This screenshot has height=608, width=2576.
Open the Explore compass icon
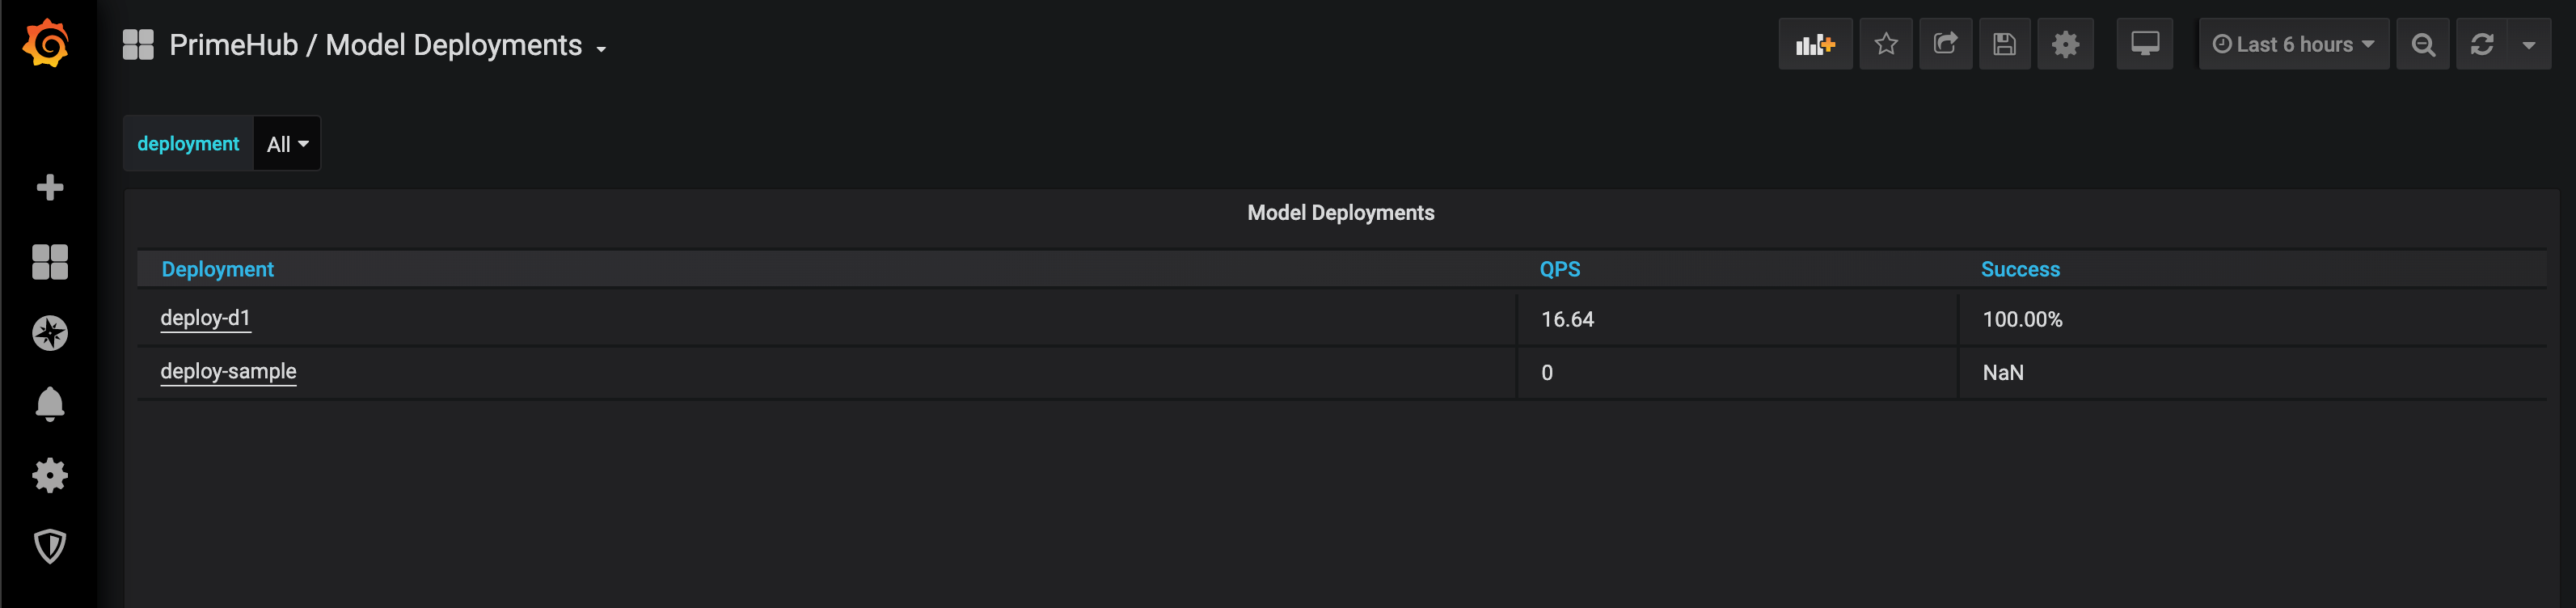pos(49,333)
